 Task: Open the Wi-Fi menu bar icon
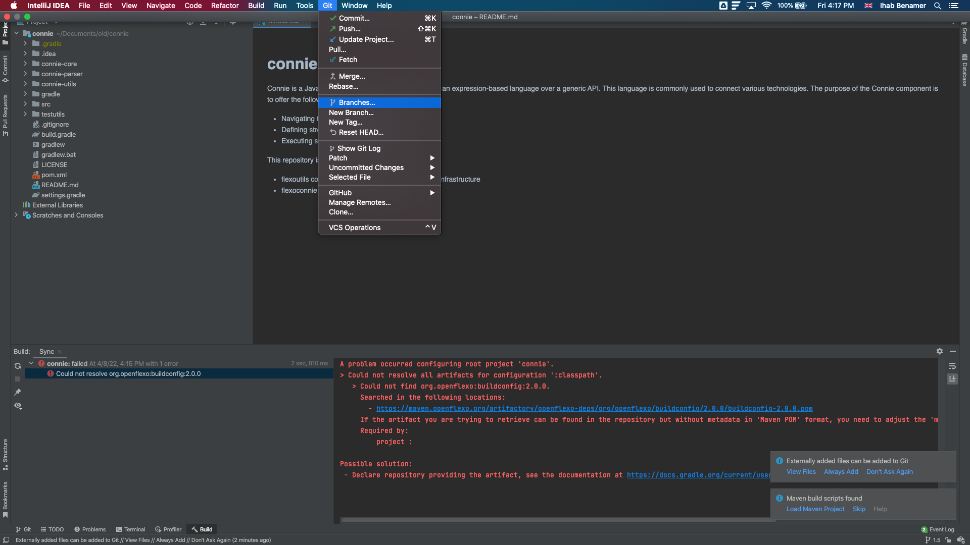[x=766, y=6]
